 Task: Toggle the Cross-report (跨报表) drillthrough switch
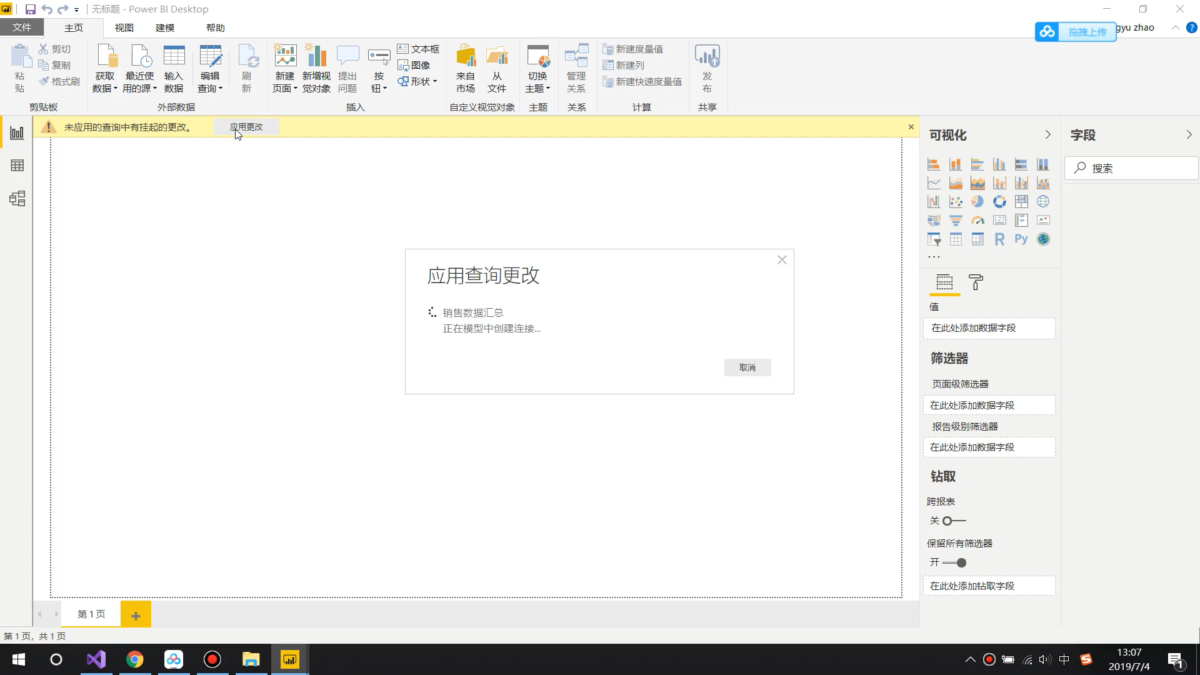[x=954, y=520]
